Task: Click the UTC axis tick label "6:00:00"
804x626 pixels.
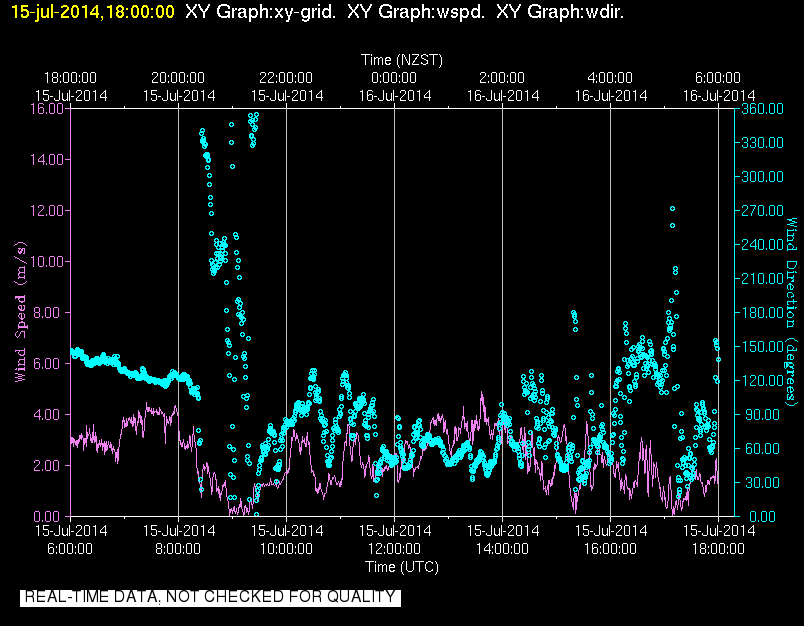Action: (70, 549)
